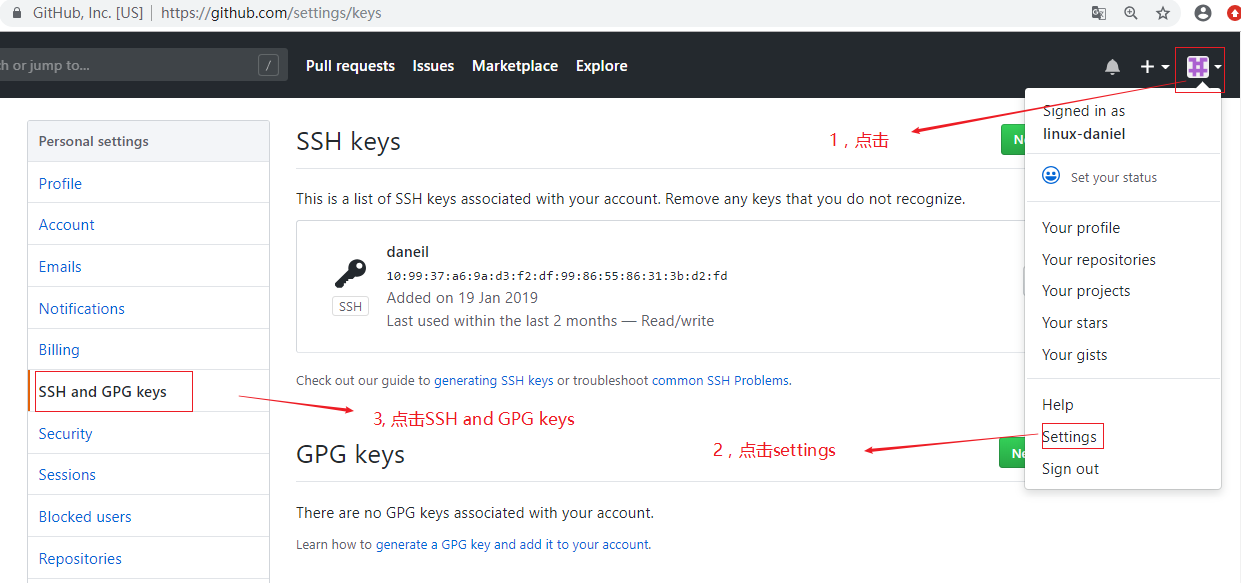This screenshot has width=1241, height=583.
Task: Click the SSH key icon for daneil
Action: pos(350,273)
